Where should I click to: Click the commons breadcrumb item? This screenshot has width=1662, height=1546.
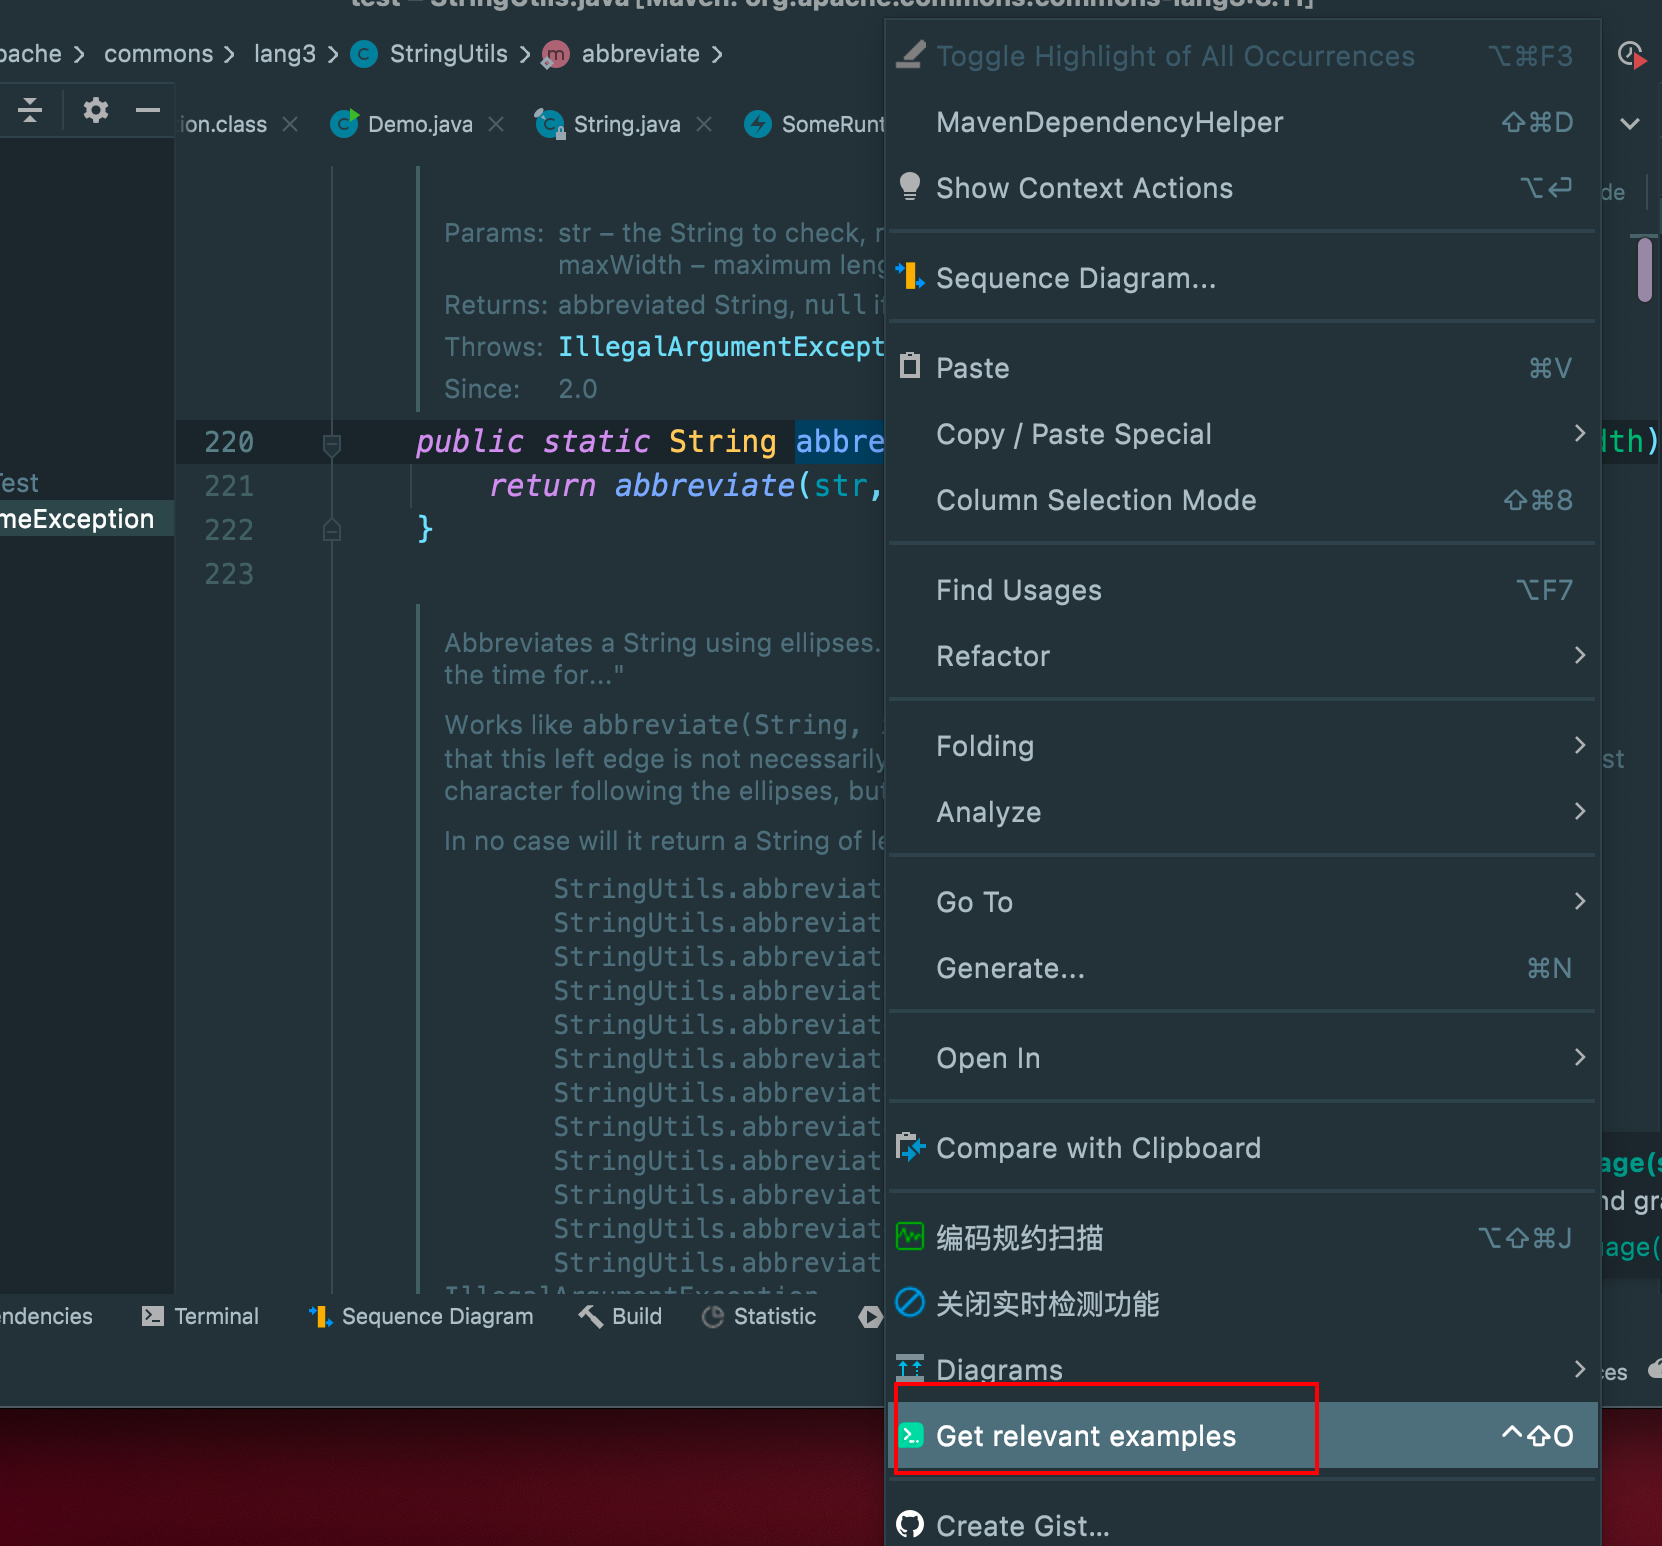pos(158,54)
